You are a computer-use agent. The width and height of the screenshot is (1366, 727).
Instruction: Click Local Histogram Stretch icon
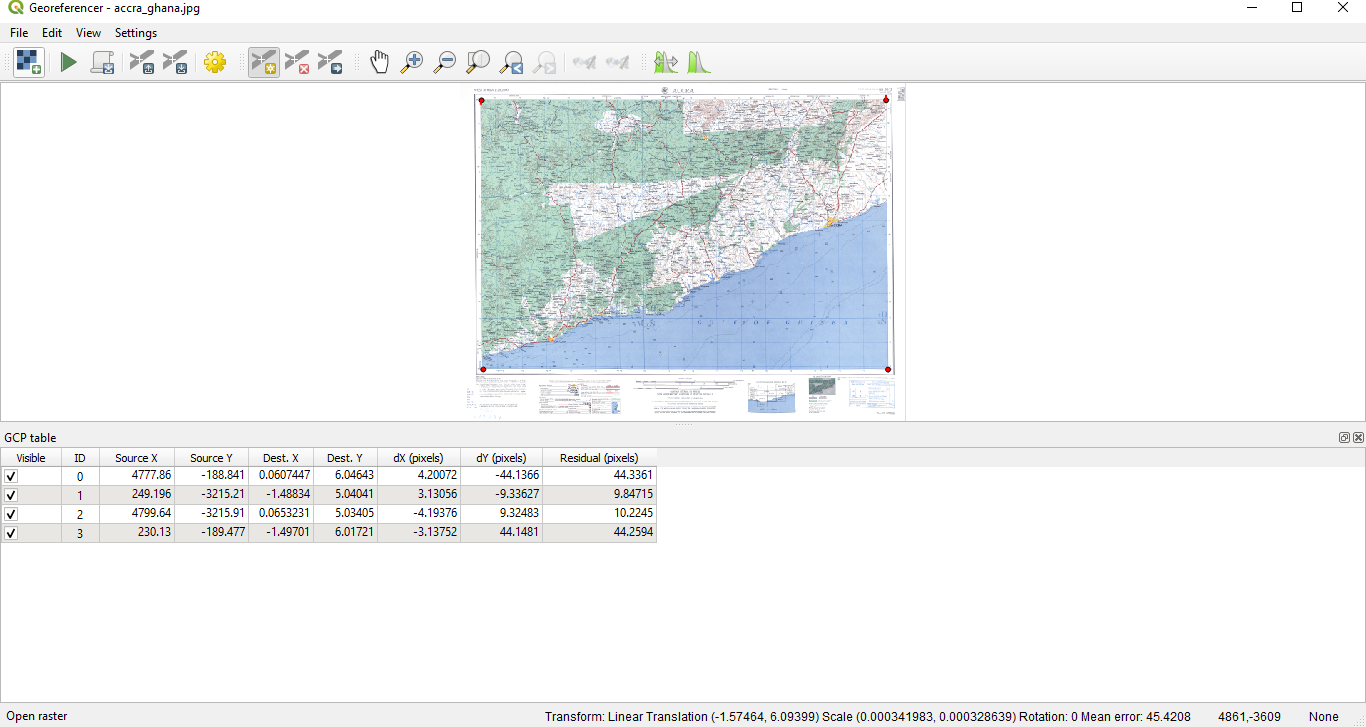[x=698, y=63]
